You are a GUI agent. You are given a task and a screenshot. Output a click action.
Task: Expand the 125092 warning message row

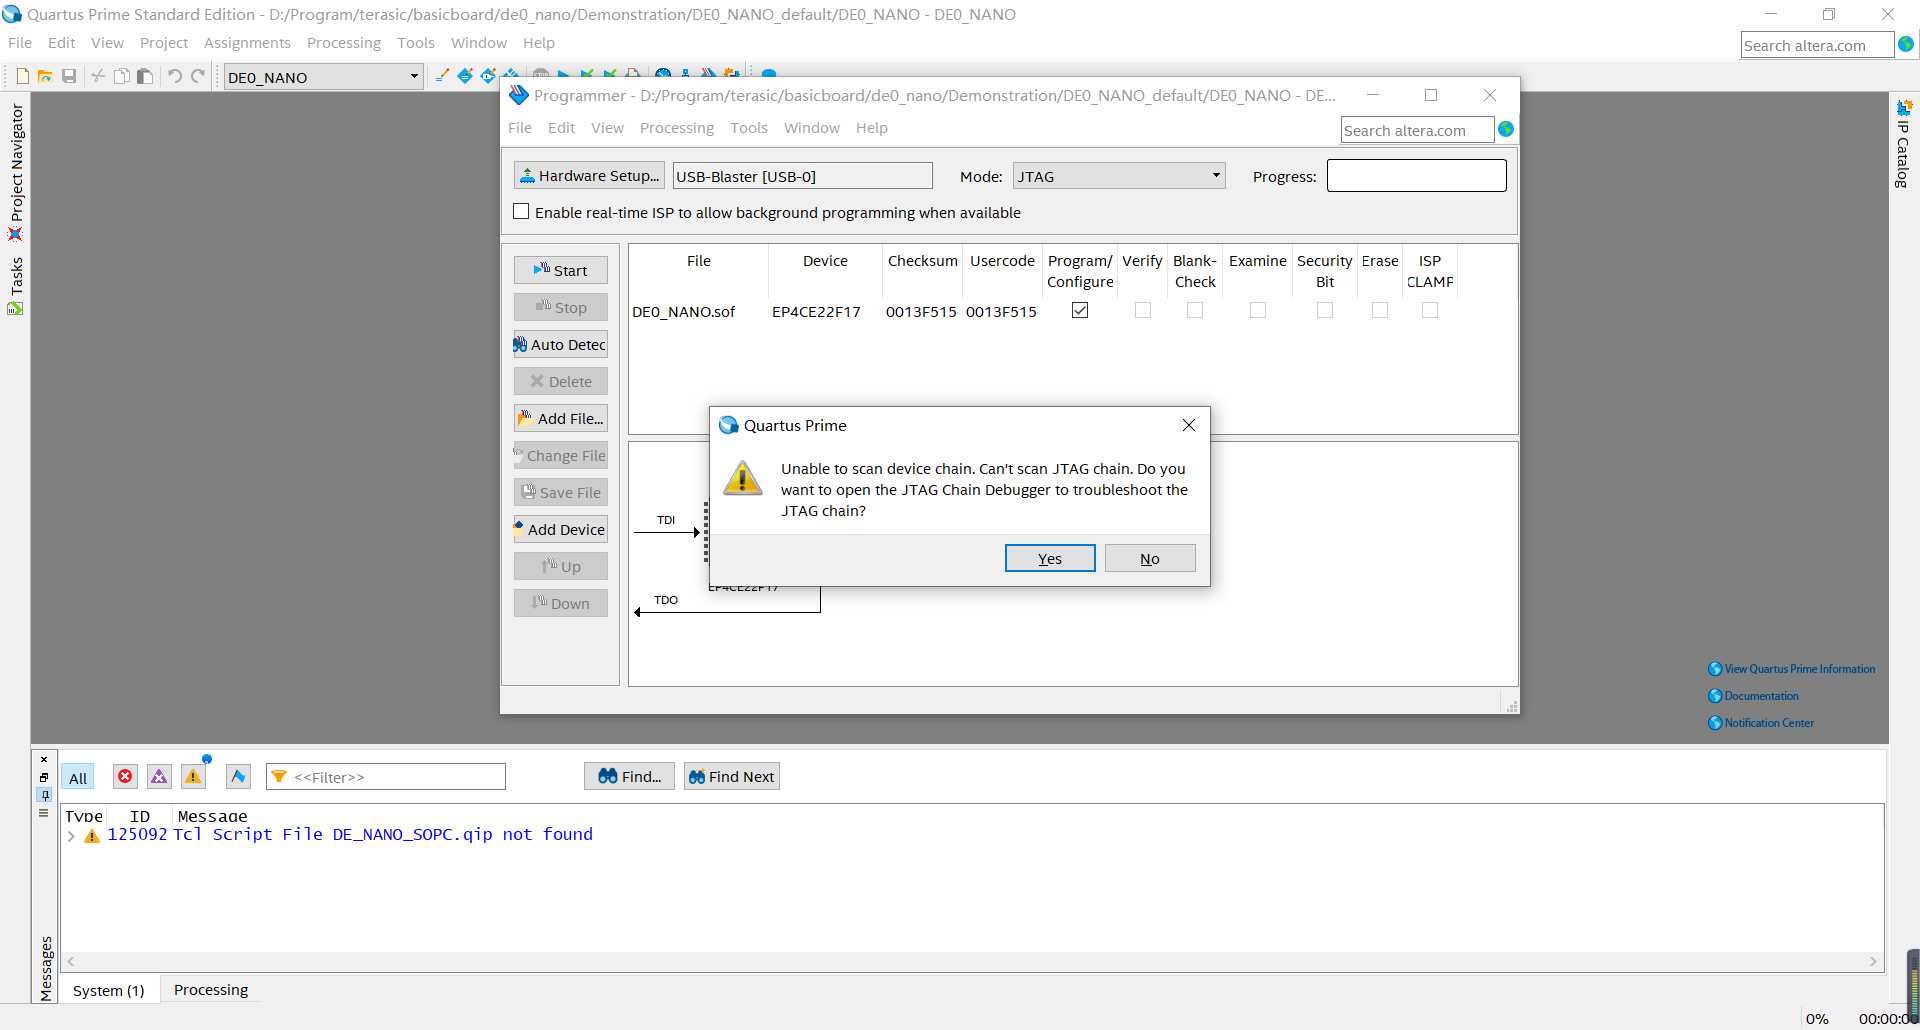[71, 836]
